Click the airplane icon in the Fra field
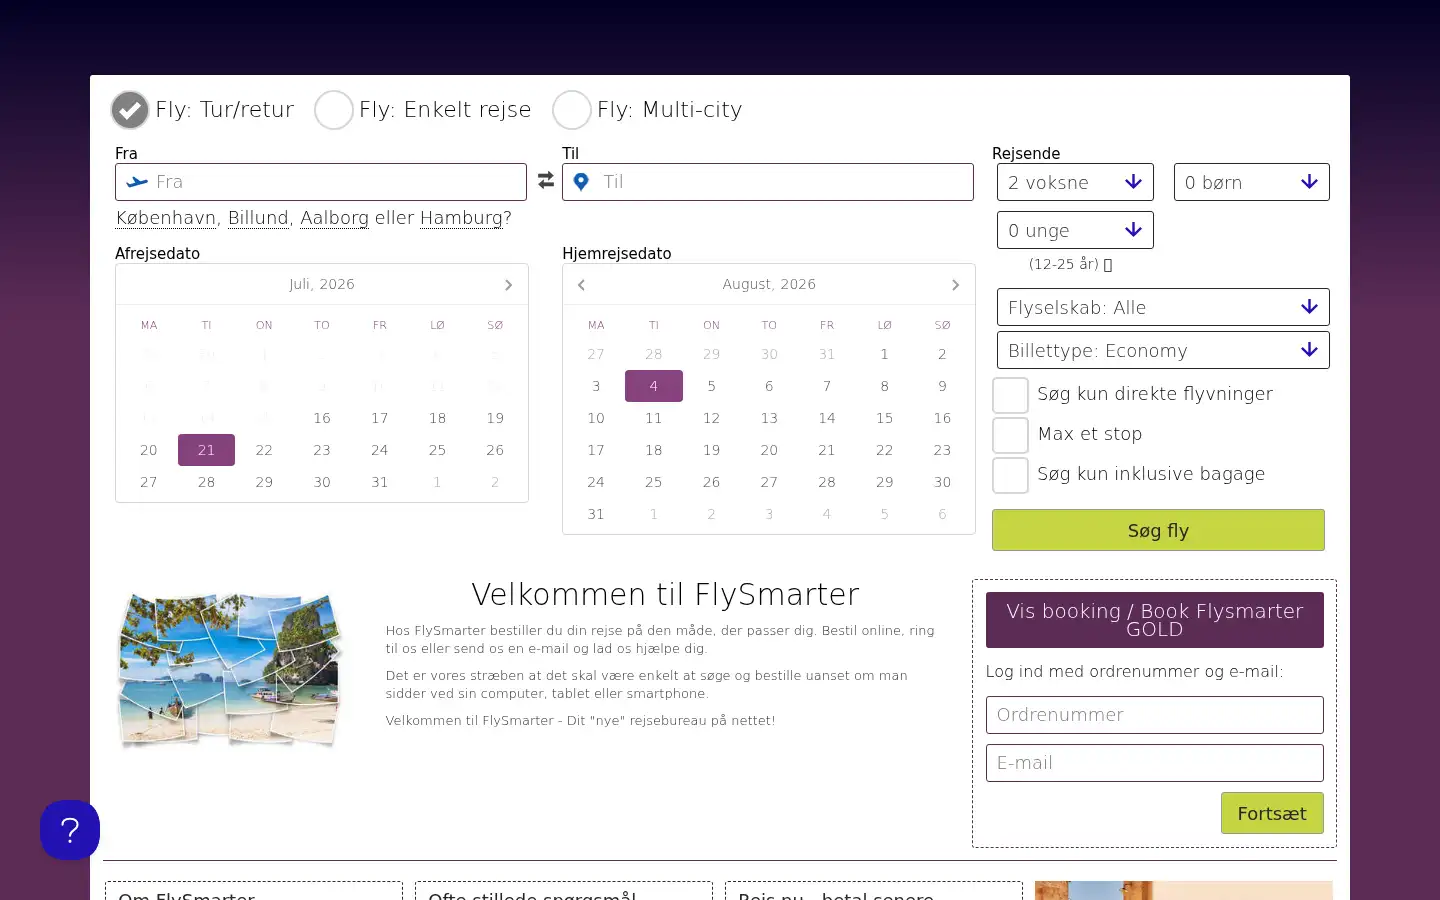 coord(137,182)
